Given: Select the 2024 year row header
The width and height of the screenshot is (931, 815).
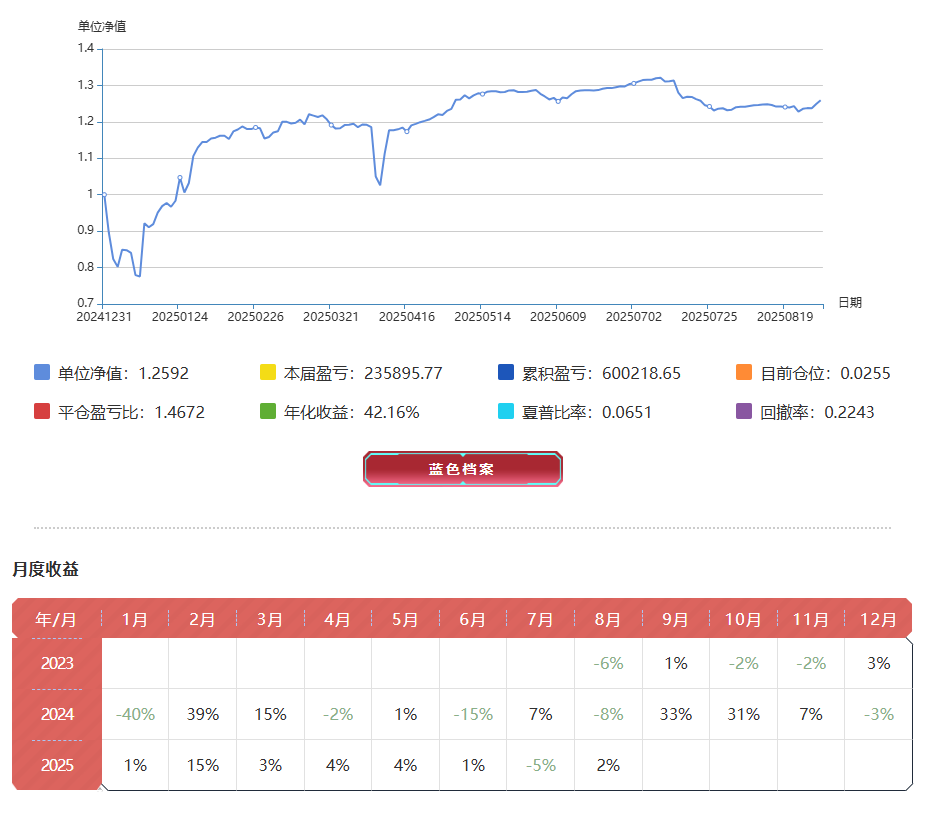Looking at the screenshot, I should (x=57, y=714).
